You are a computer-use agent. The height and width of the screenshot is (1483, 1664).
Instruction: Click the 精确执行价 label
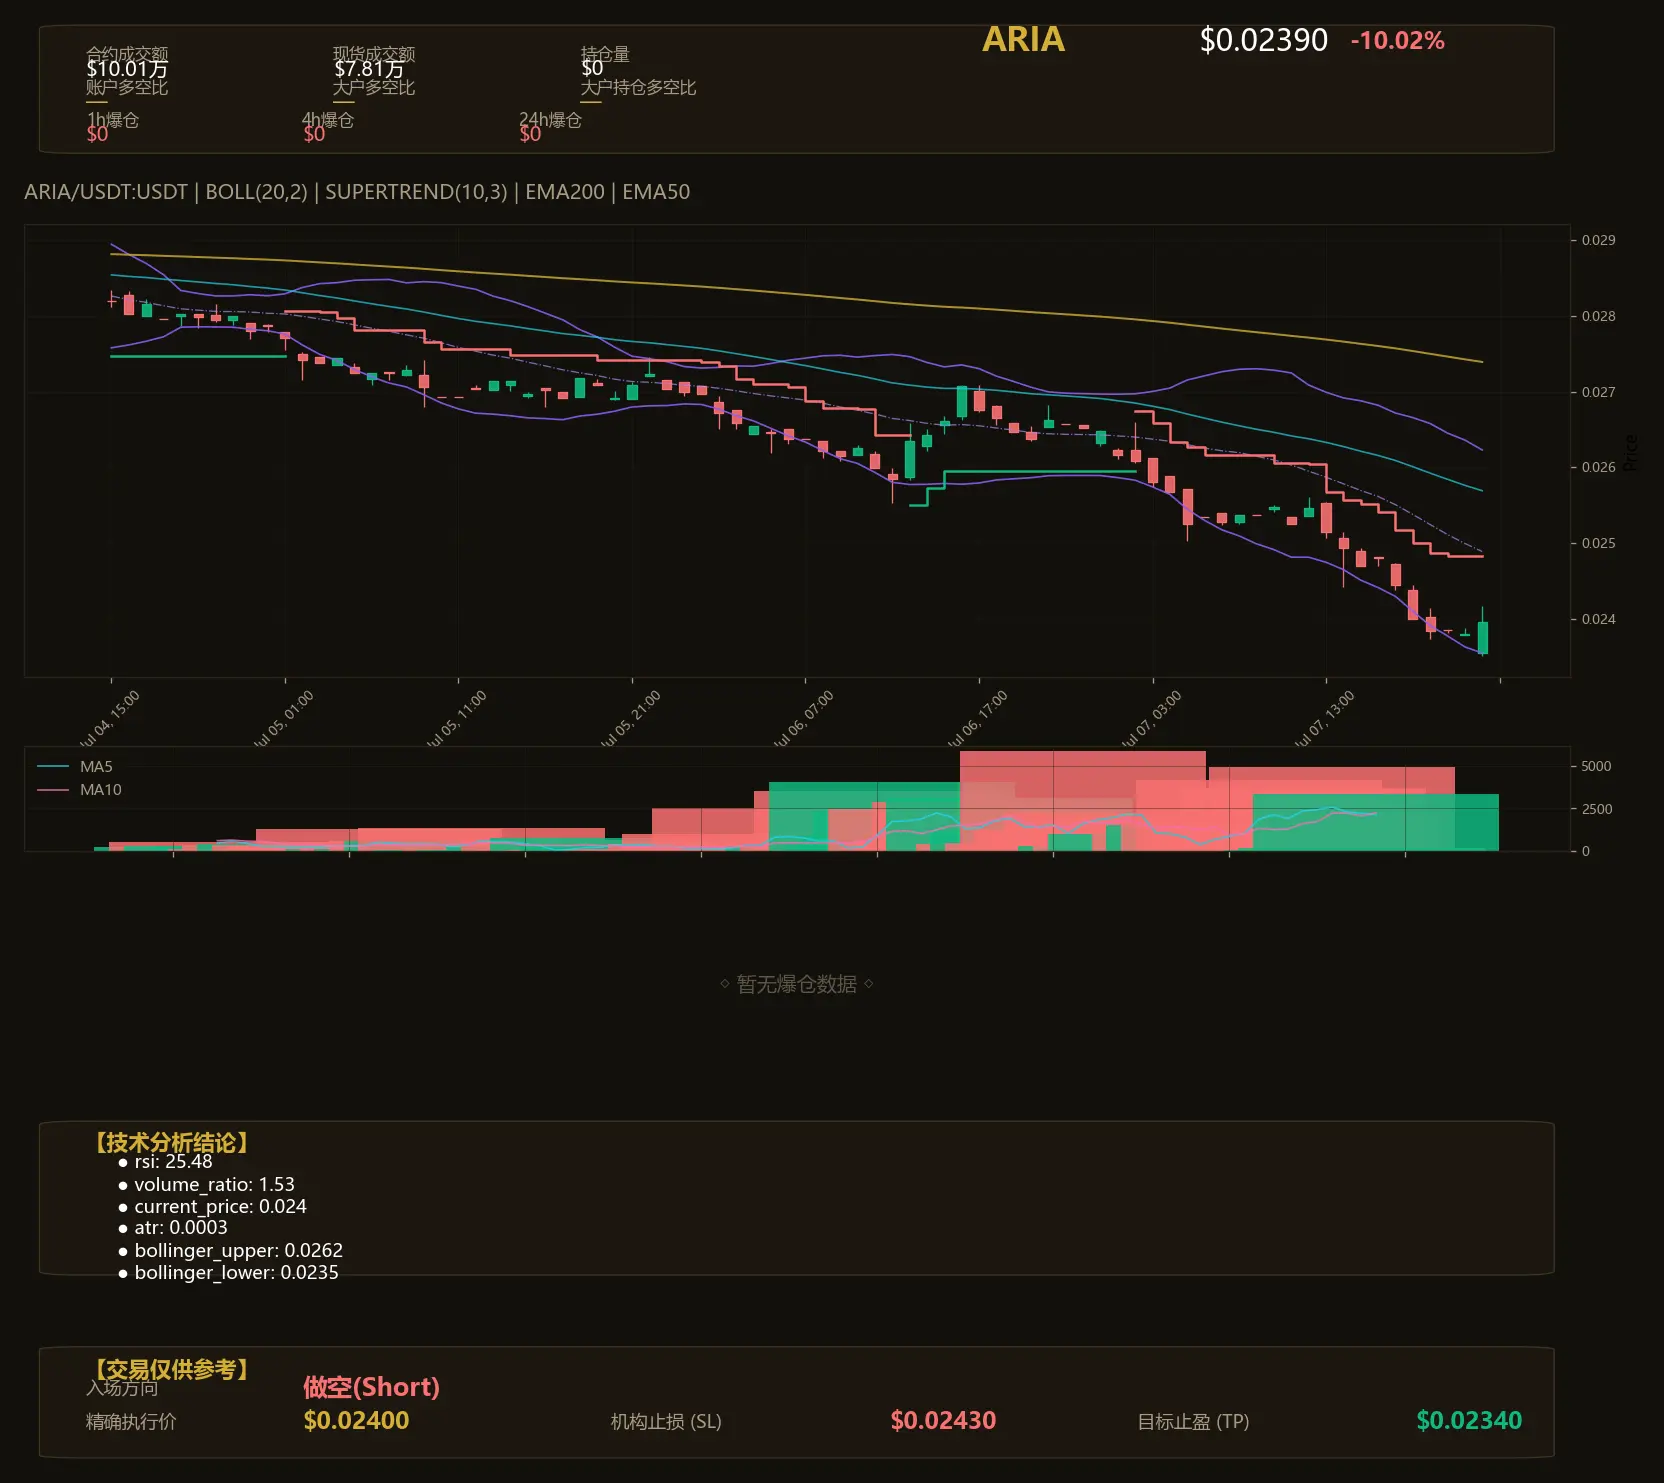click(x=131, y=1422)
